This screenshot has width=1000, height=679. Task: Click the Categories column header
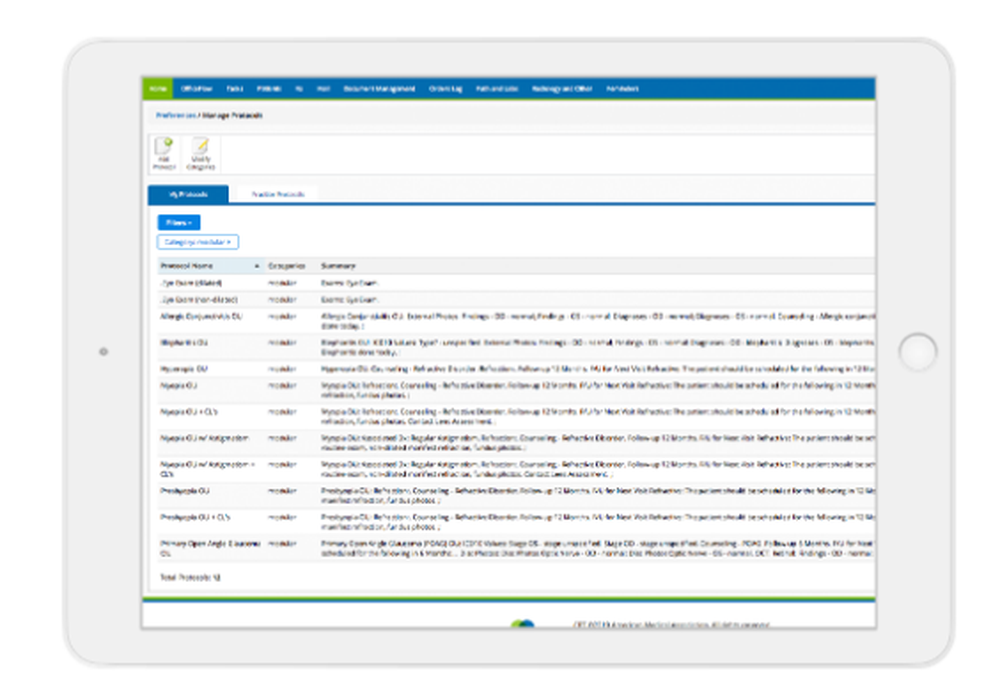(287, 266)
